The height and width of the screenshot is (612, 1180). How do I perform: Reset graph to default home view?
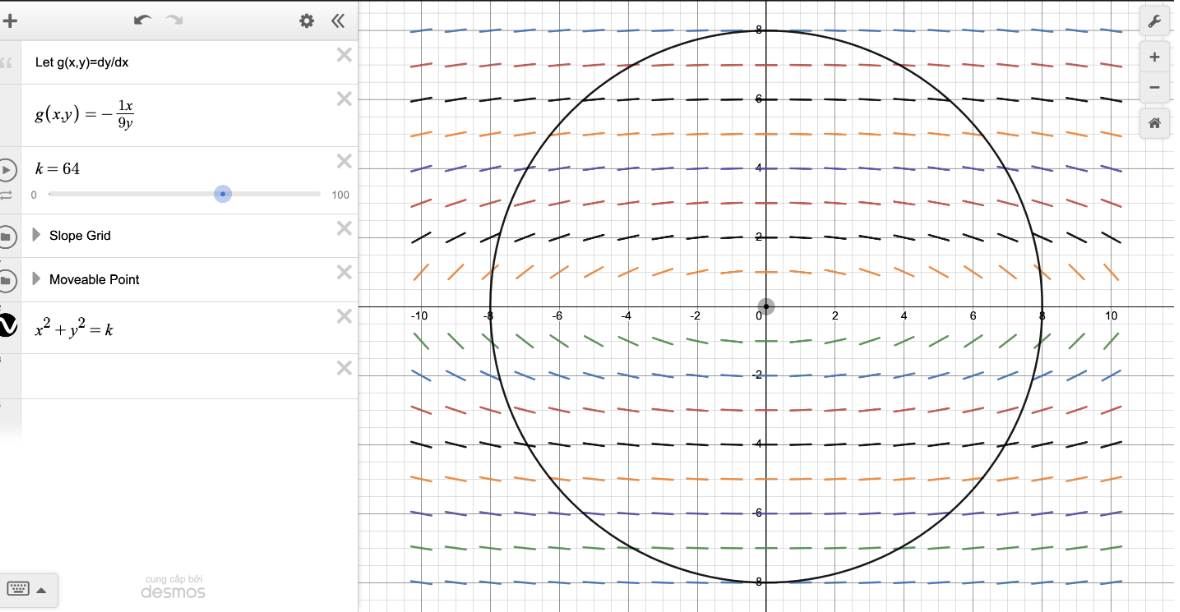tap(1154, 123)
